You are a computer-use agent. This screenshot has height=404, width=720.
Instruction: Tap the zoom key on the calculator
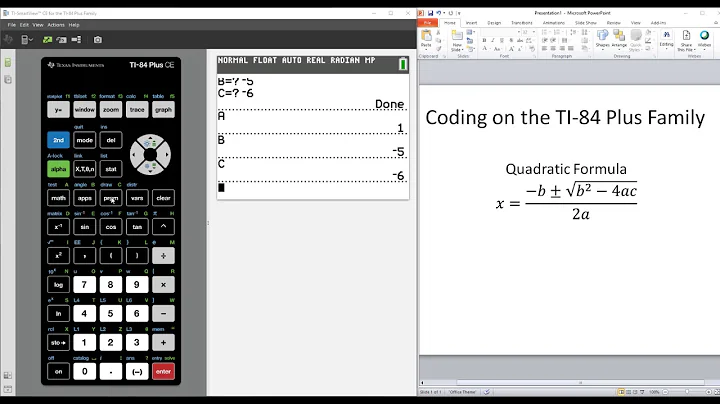(111, 110)
